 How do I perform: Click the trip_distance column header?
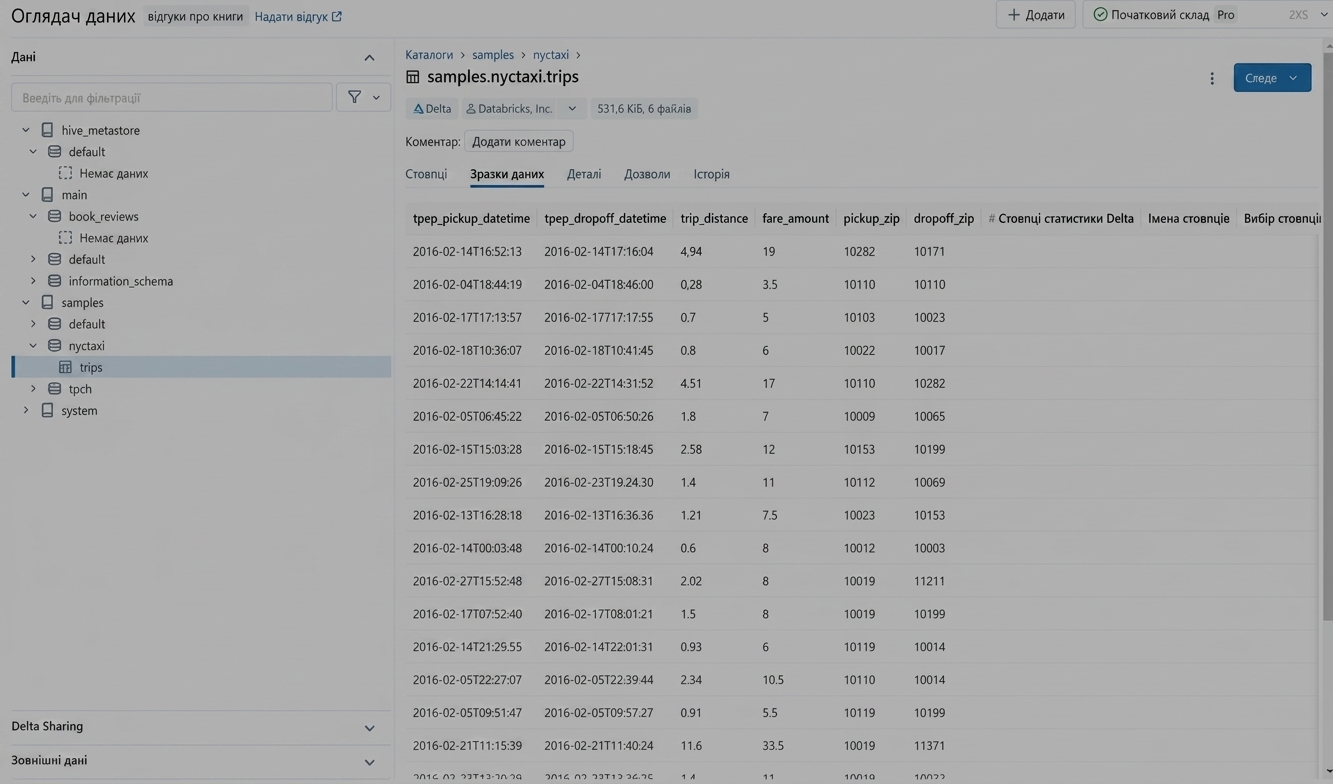714,218
